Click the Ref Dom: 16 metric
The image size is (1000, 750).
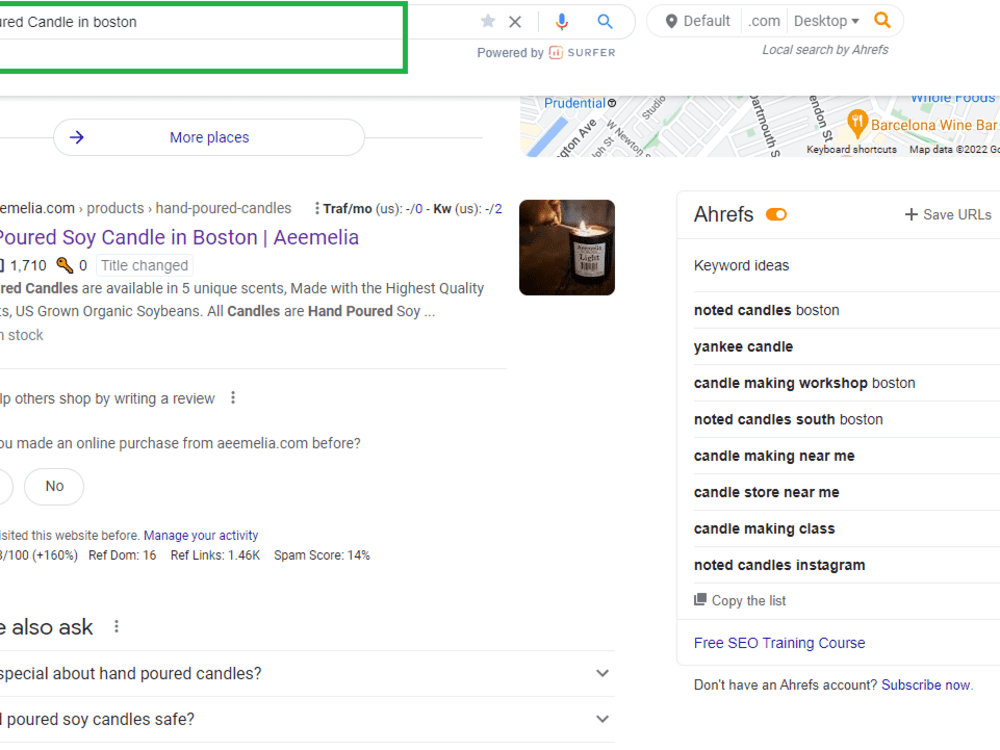click(x=122, y=555)
